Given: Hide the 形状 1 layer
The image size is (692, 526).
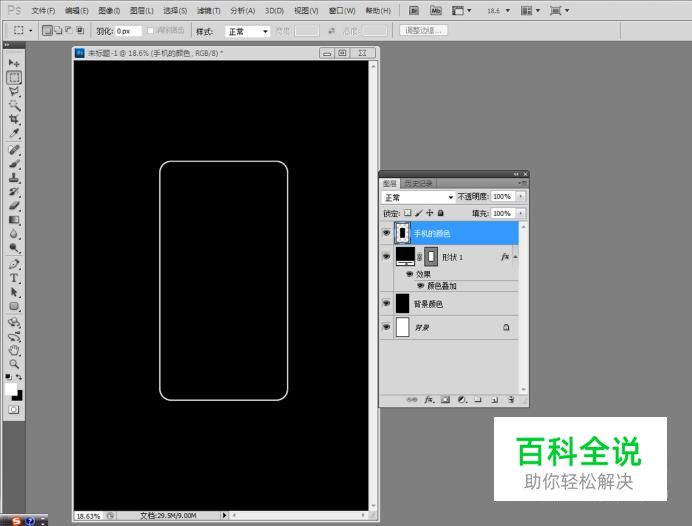Looking at the screenshot, I should click(x=387, y=256).
